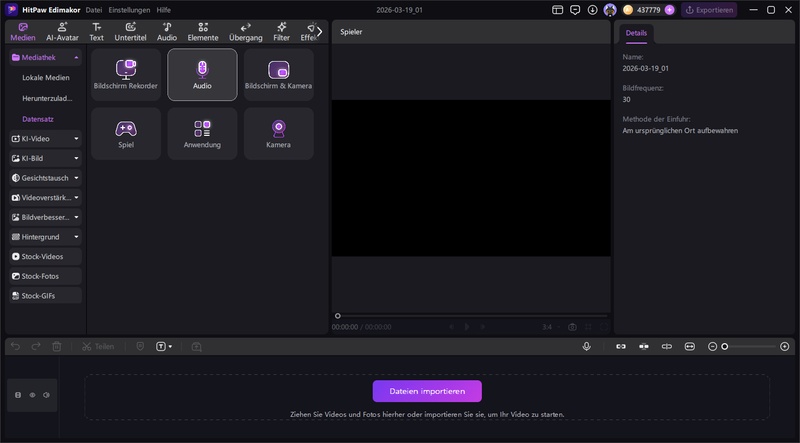Click the Dateien importieren button
800x443 pixels.
click(427, 391)
